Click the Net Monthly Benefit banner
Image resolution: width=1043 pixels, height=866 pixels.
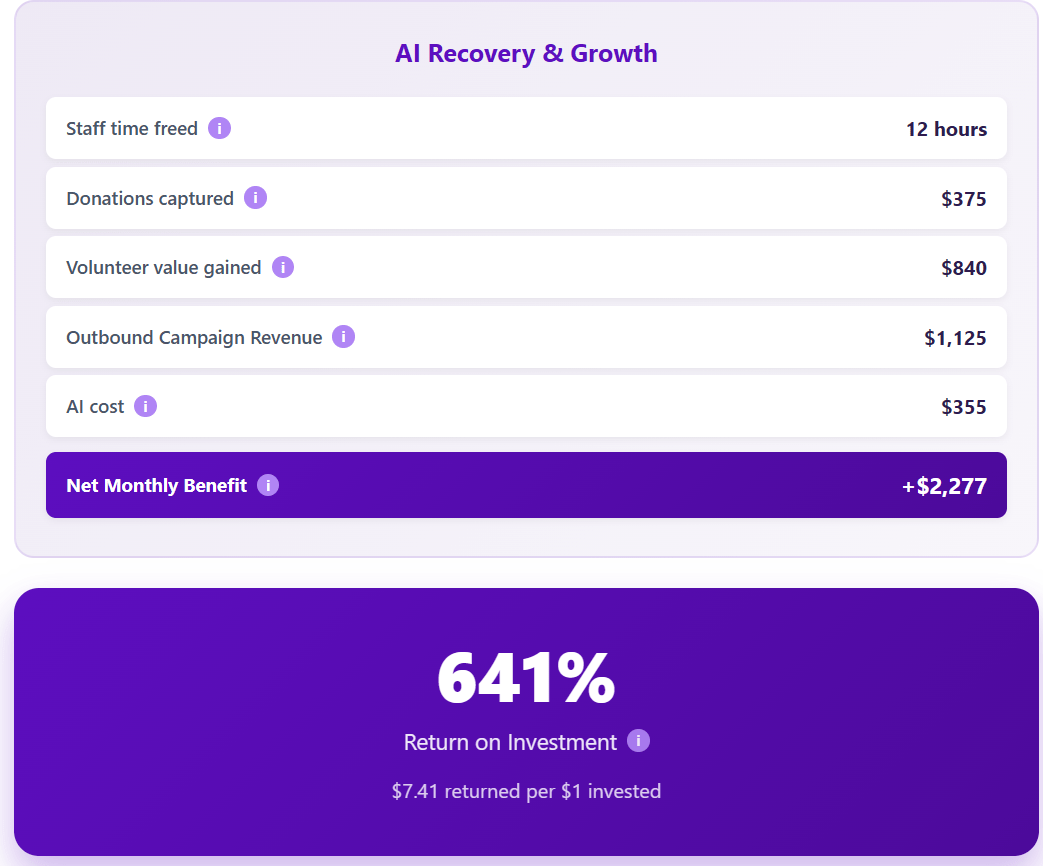pos(526,485)
